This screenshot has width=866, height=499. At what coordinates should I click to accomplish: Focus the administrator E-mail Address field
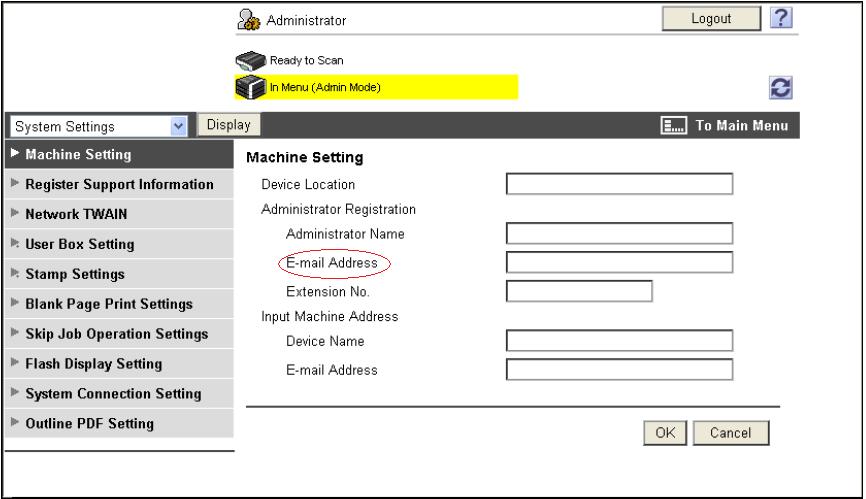point(619,262)
